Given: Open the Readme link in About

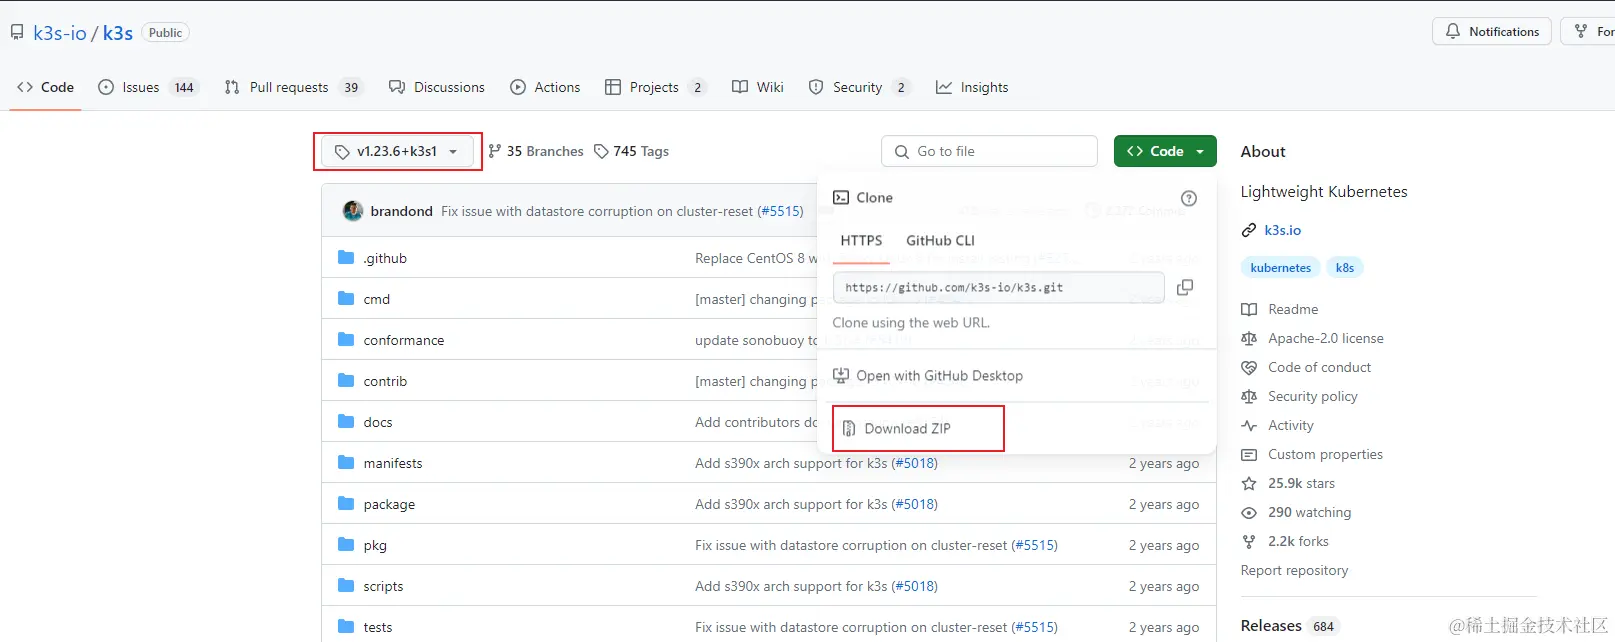Looking at the screenshot, I should pyautogui.click(x=1293, y=309).
